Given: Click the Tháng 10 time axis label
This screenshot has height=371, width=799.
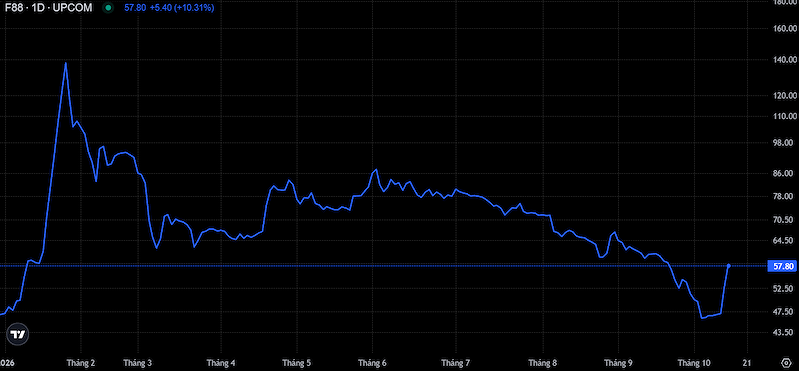Looking at the screenshot, I should (x=694, y=363).
